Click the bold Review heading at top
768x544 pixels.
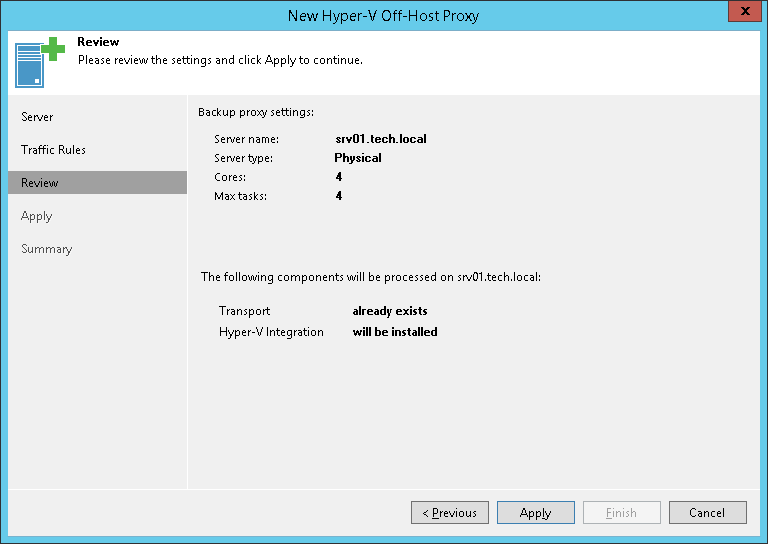tap(98, 42)
